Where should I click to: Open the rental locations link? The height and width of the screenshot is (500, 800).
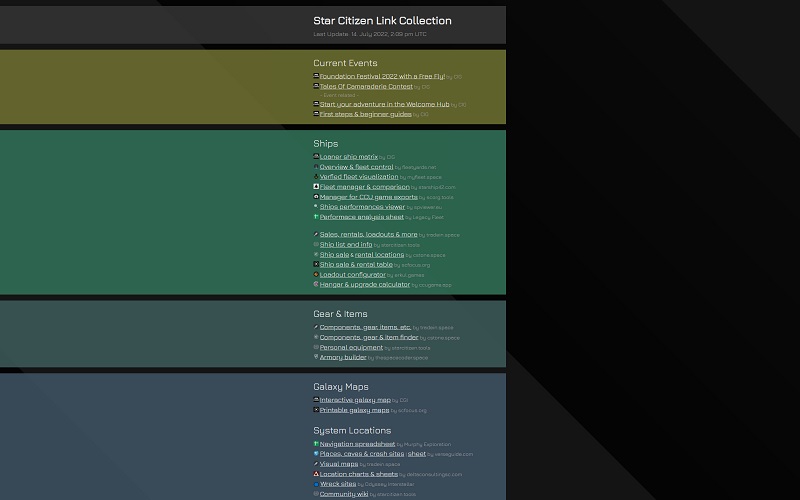pos(379,255)
